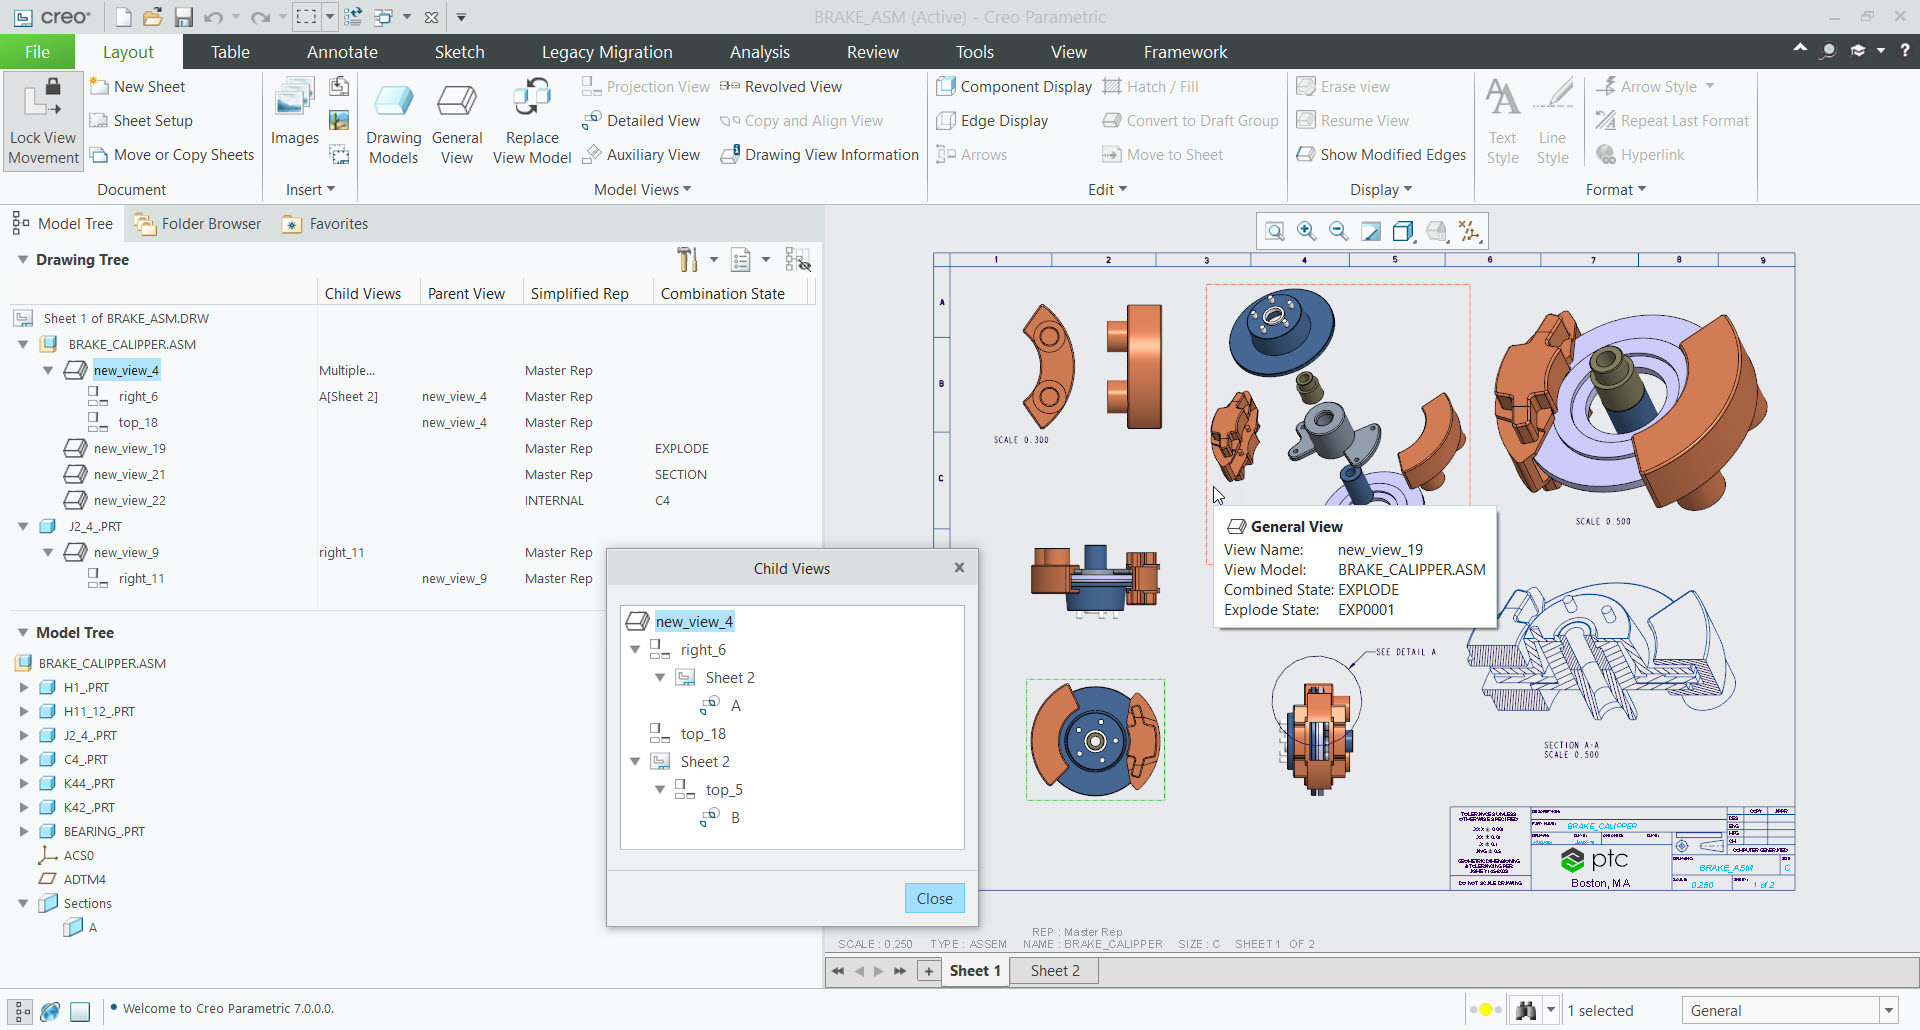1920x1030 pixels.
Task: Click the Datum Display Filters icon
Action: pyautogui.click(x=1469, y=231)
